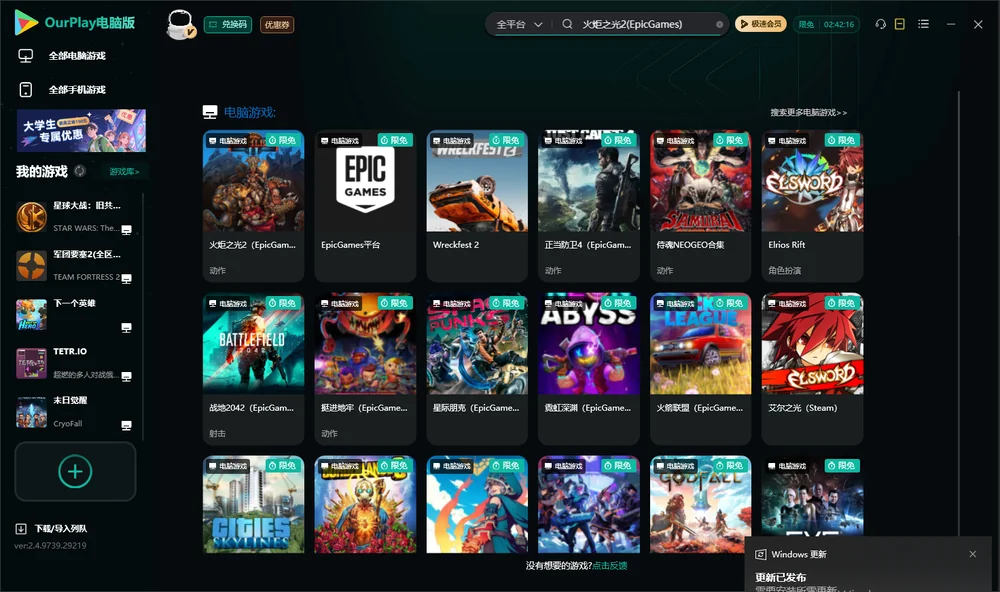Click the 优惠券 coupon button
Screen dimensions: 1000x592
pyautogui.click(x=277, y=25)
